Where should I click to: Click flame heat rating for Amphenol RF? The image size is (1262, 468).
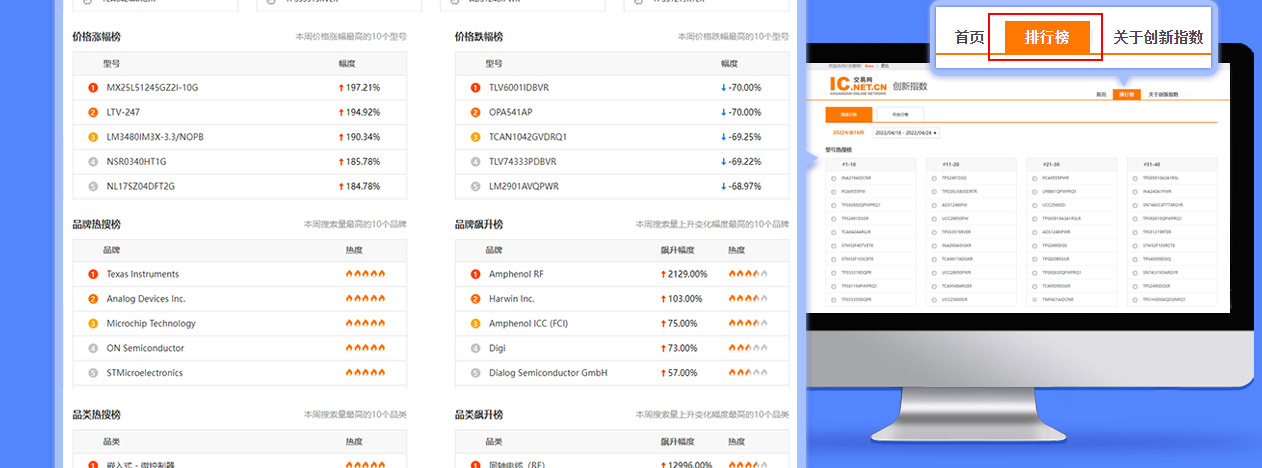coord(748,274)
